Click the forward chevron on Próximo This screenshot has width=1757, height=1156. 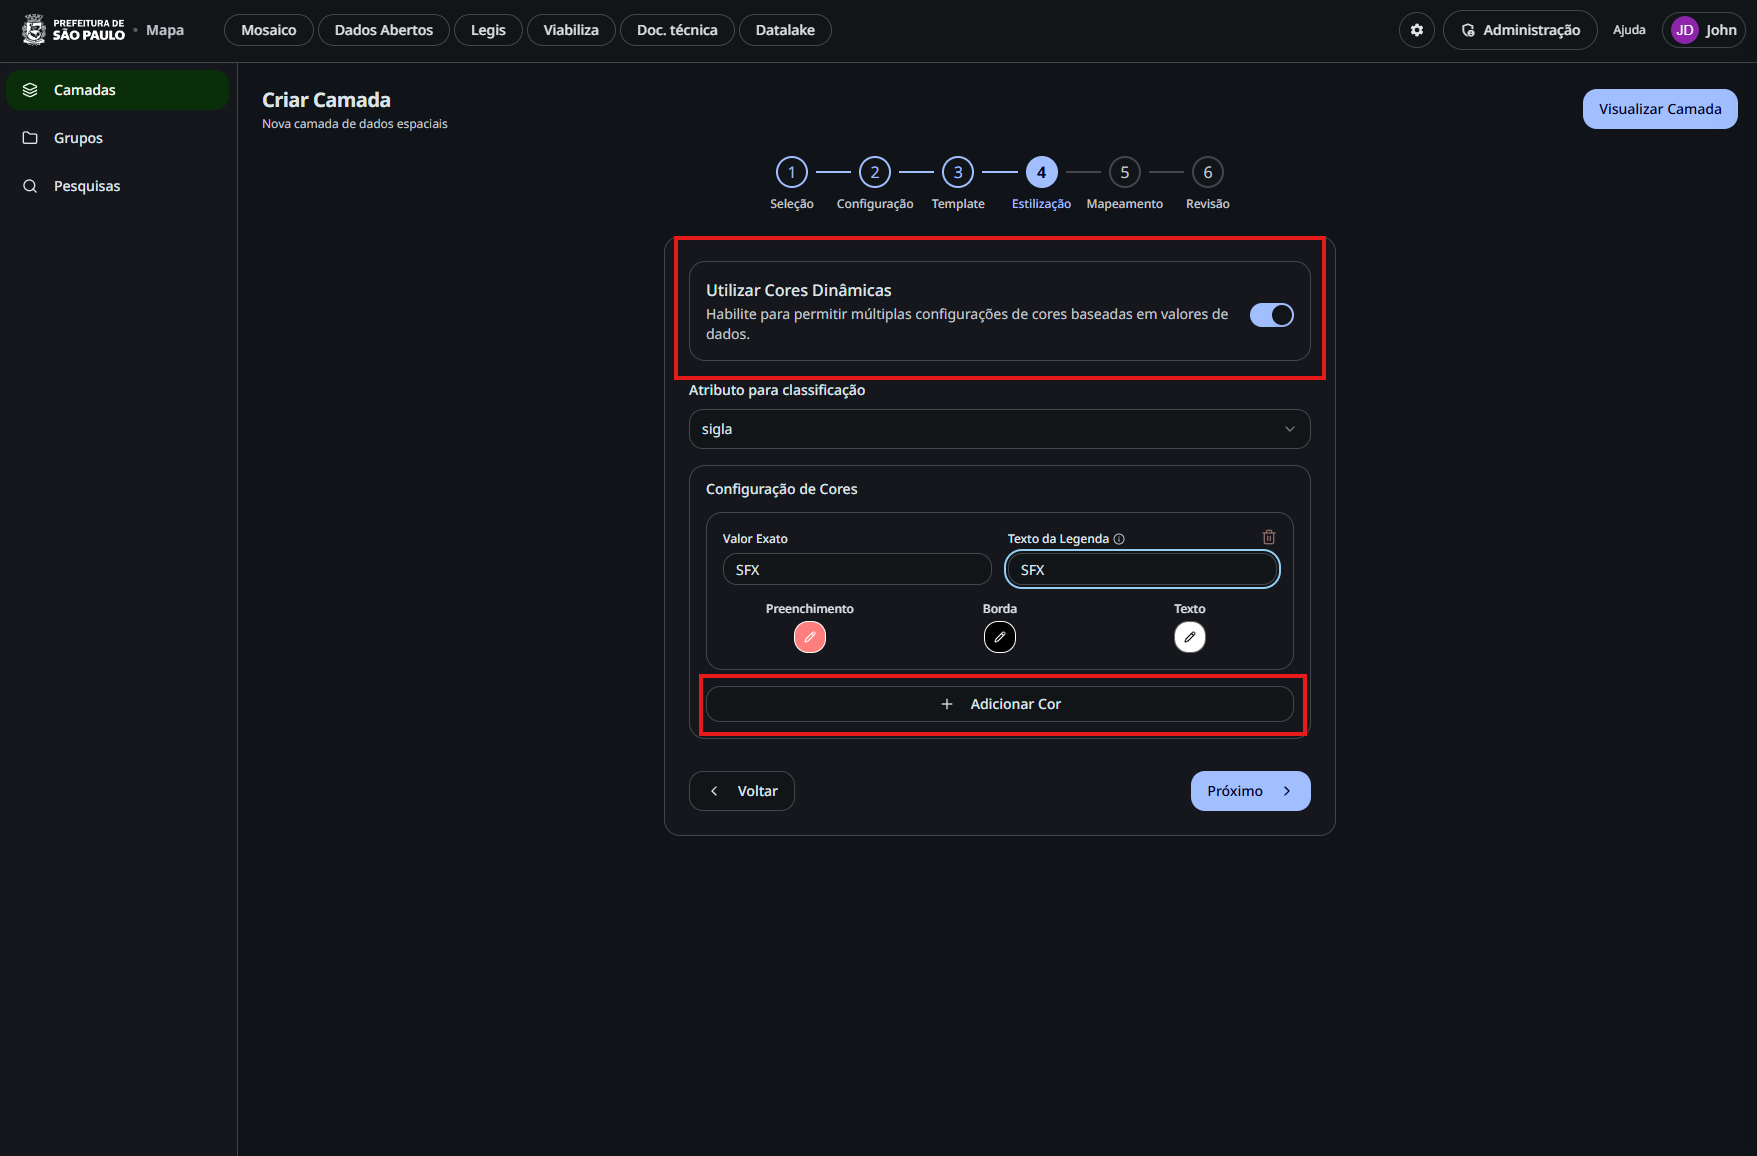pyautogui.click(x=1287, y=791)
